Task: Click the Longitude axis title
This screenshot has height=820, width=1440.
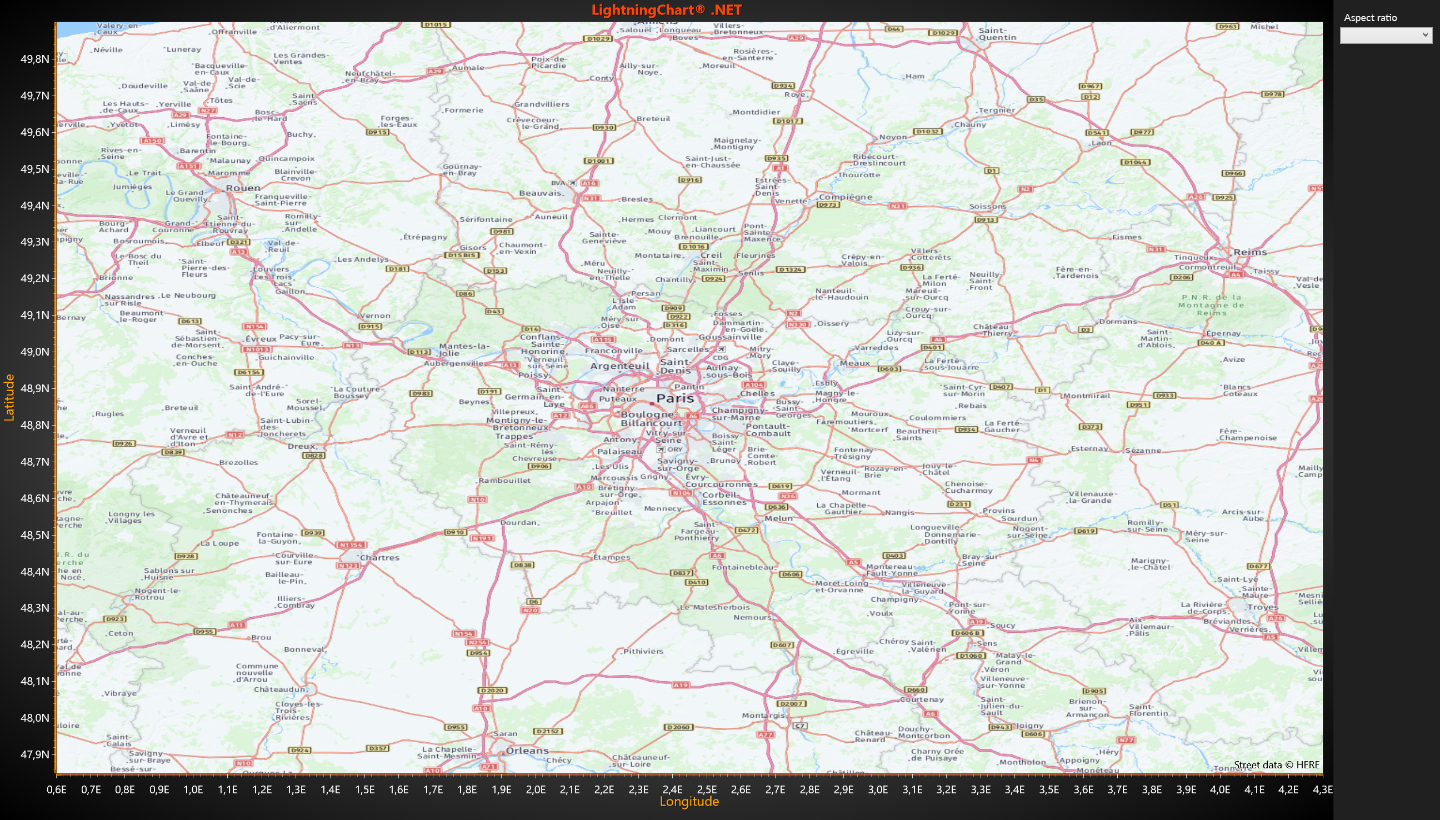Action: [x=689, y=802]
